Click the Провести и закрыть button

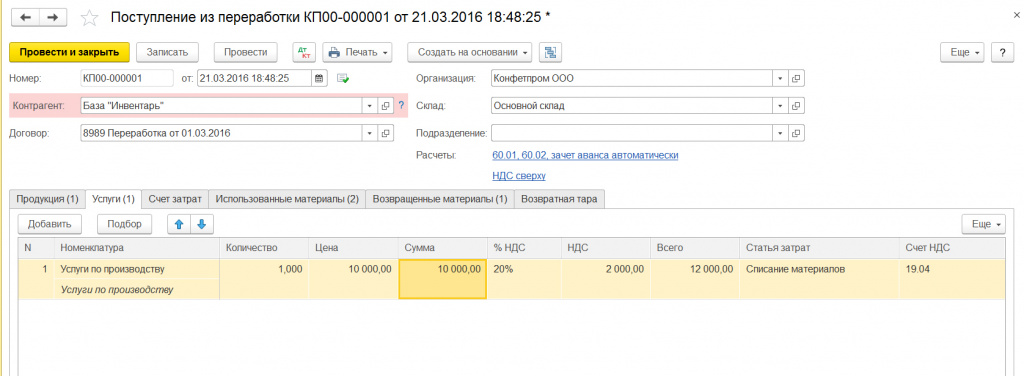click(x=69, y=52)
